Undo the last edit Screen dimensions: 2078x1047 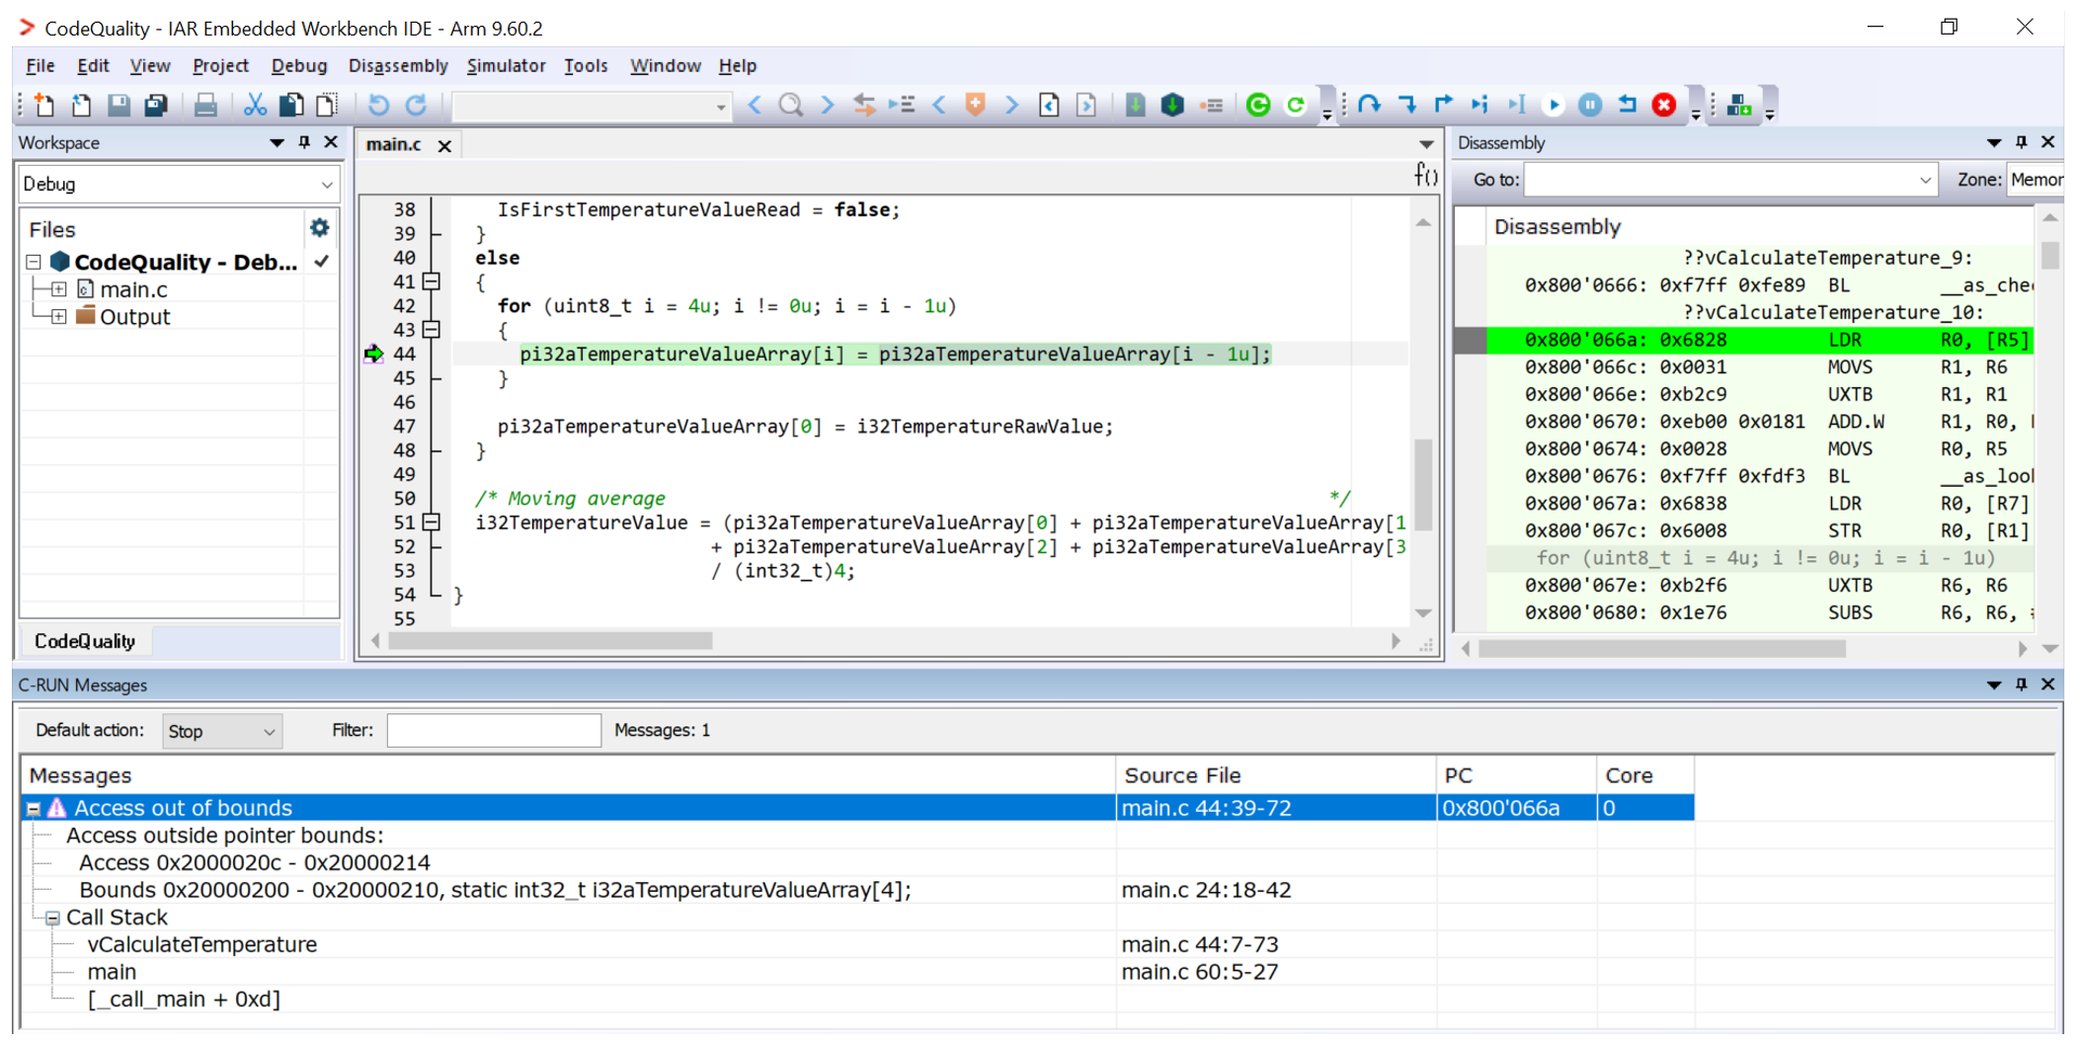[379, 104]
